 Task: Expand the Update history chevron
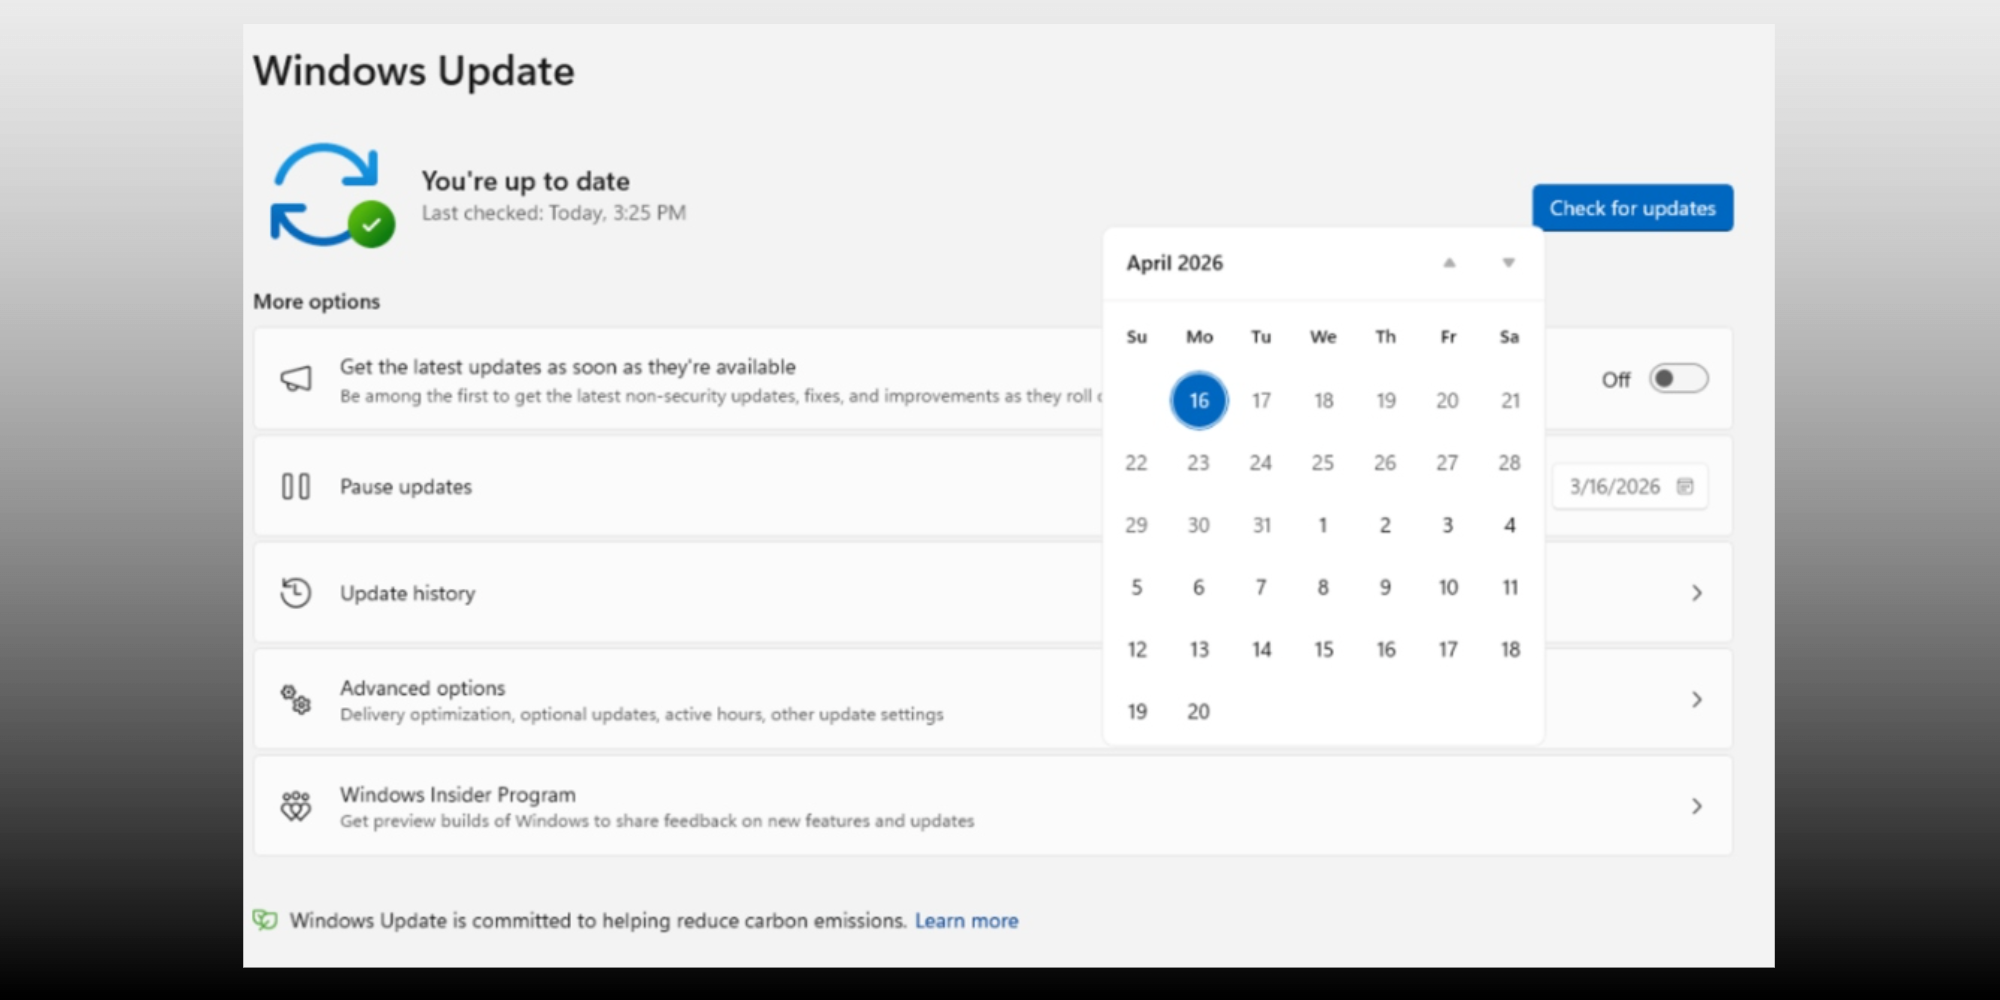(x=1696, y=593)
